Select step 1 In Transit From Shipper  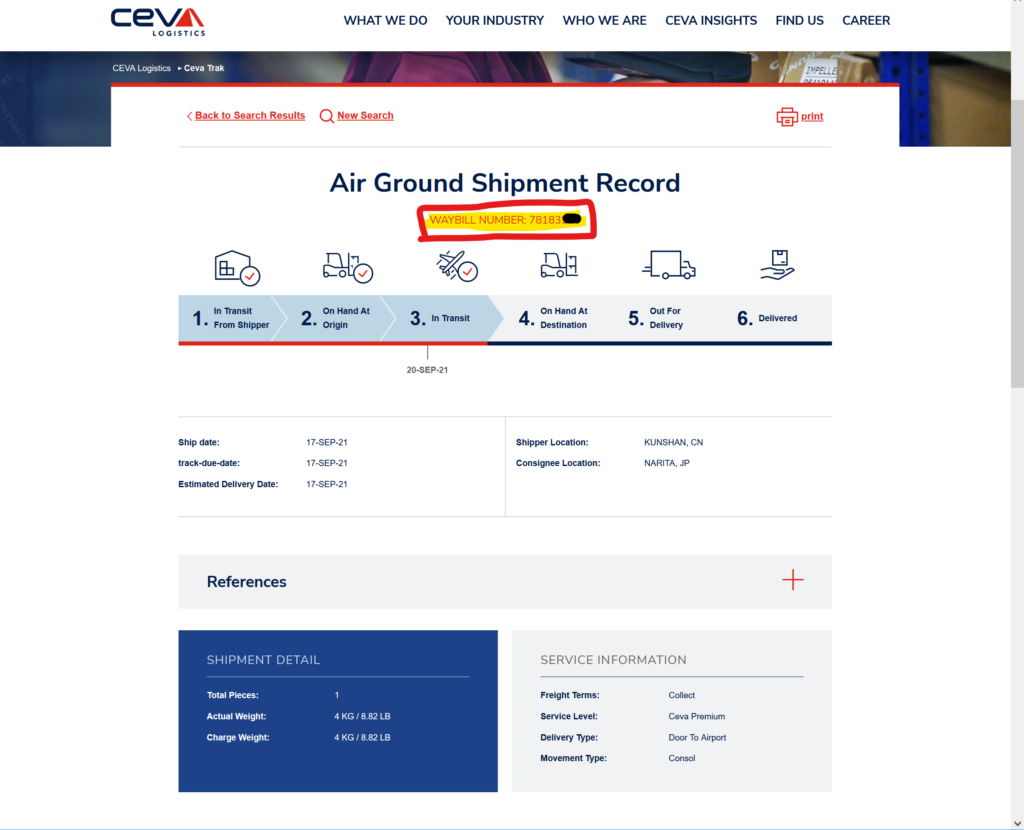coord(231,318)
